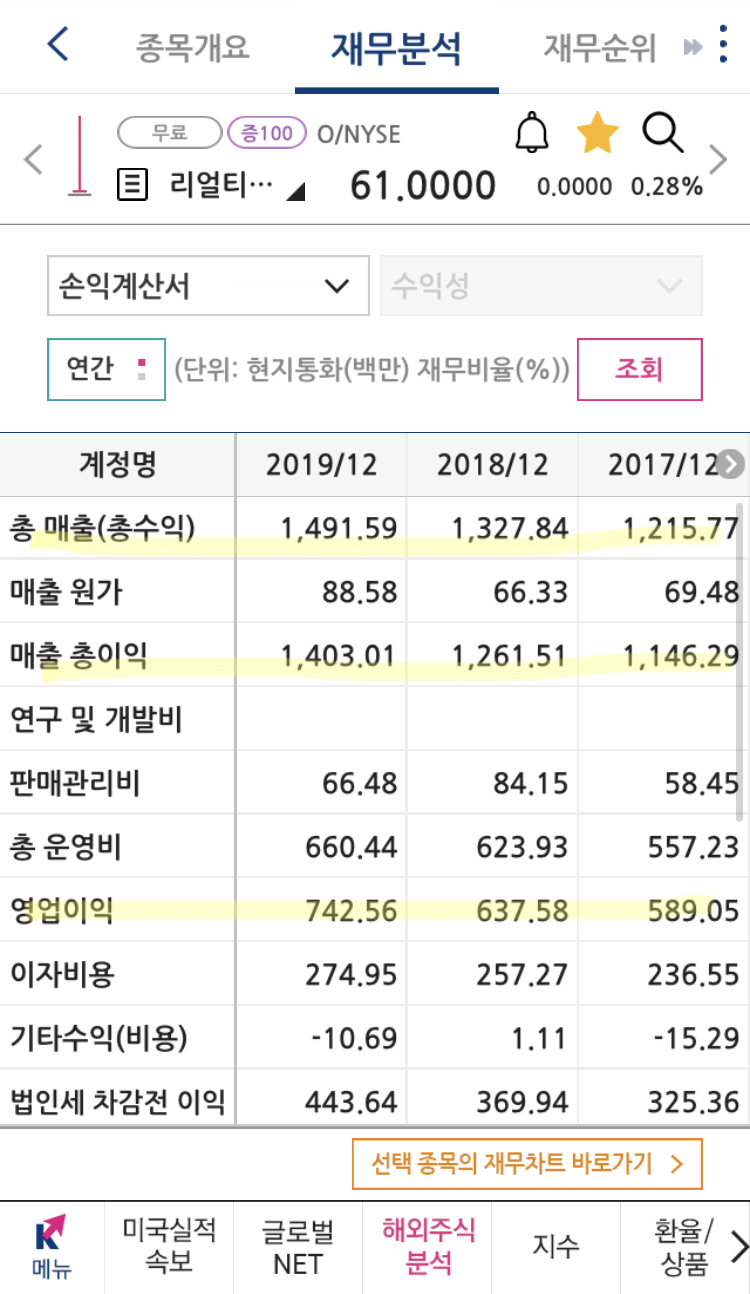Click the 1,261.51 gross profit value
Image resolution: width=750 pixels, height=1294 pixels.
click(x=509, y=656)
